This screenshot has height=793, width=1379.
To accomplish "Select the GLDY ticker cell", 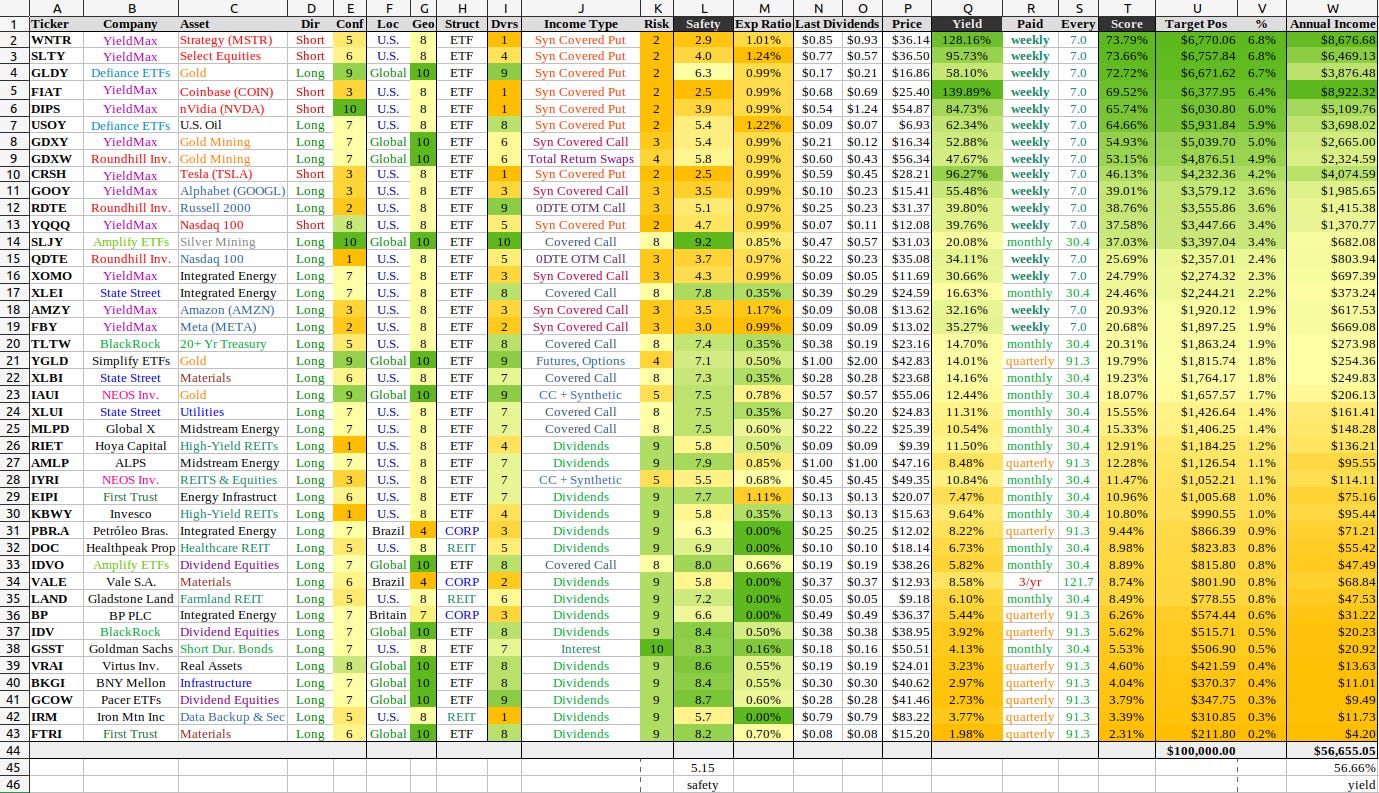I will click(x=56, y=73).
